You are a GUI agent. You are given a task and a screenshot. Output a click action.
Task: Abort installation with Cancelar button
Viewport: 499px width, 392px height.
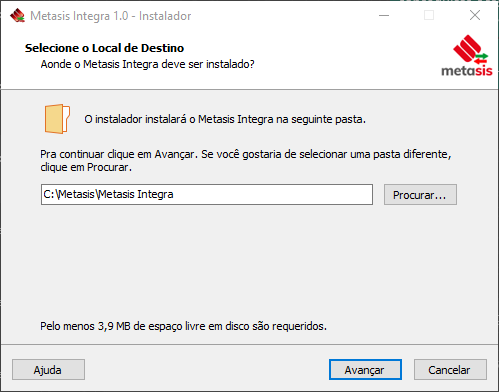[x=450, y=370]
